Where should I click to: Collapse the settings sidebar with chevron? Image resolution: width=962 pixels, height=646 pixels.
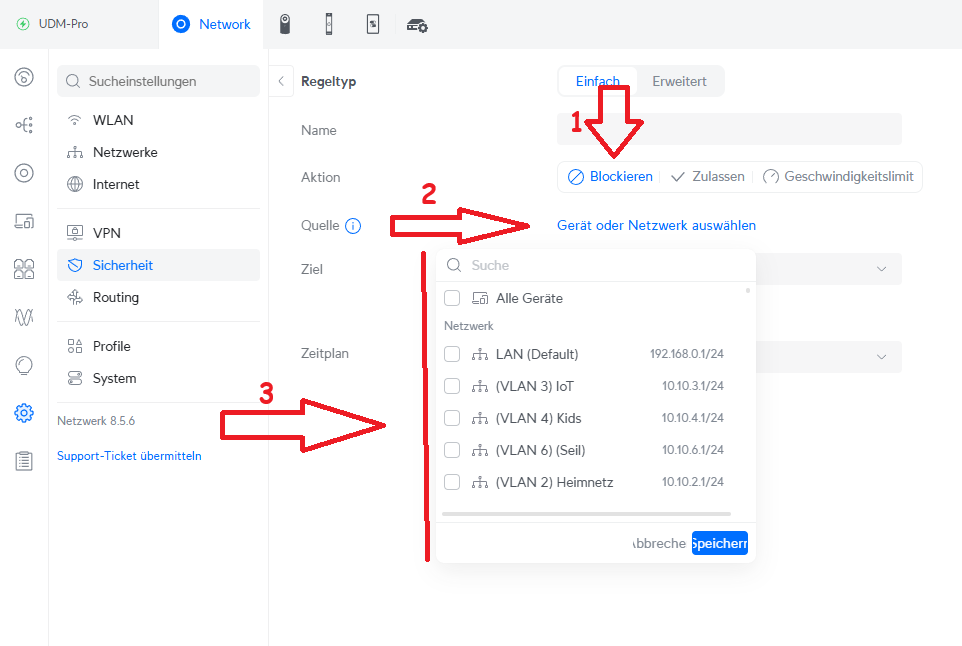tap(281, 81)
